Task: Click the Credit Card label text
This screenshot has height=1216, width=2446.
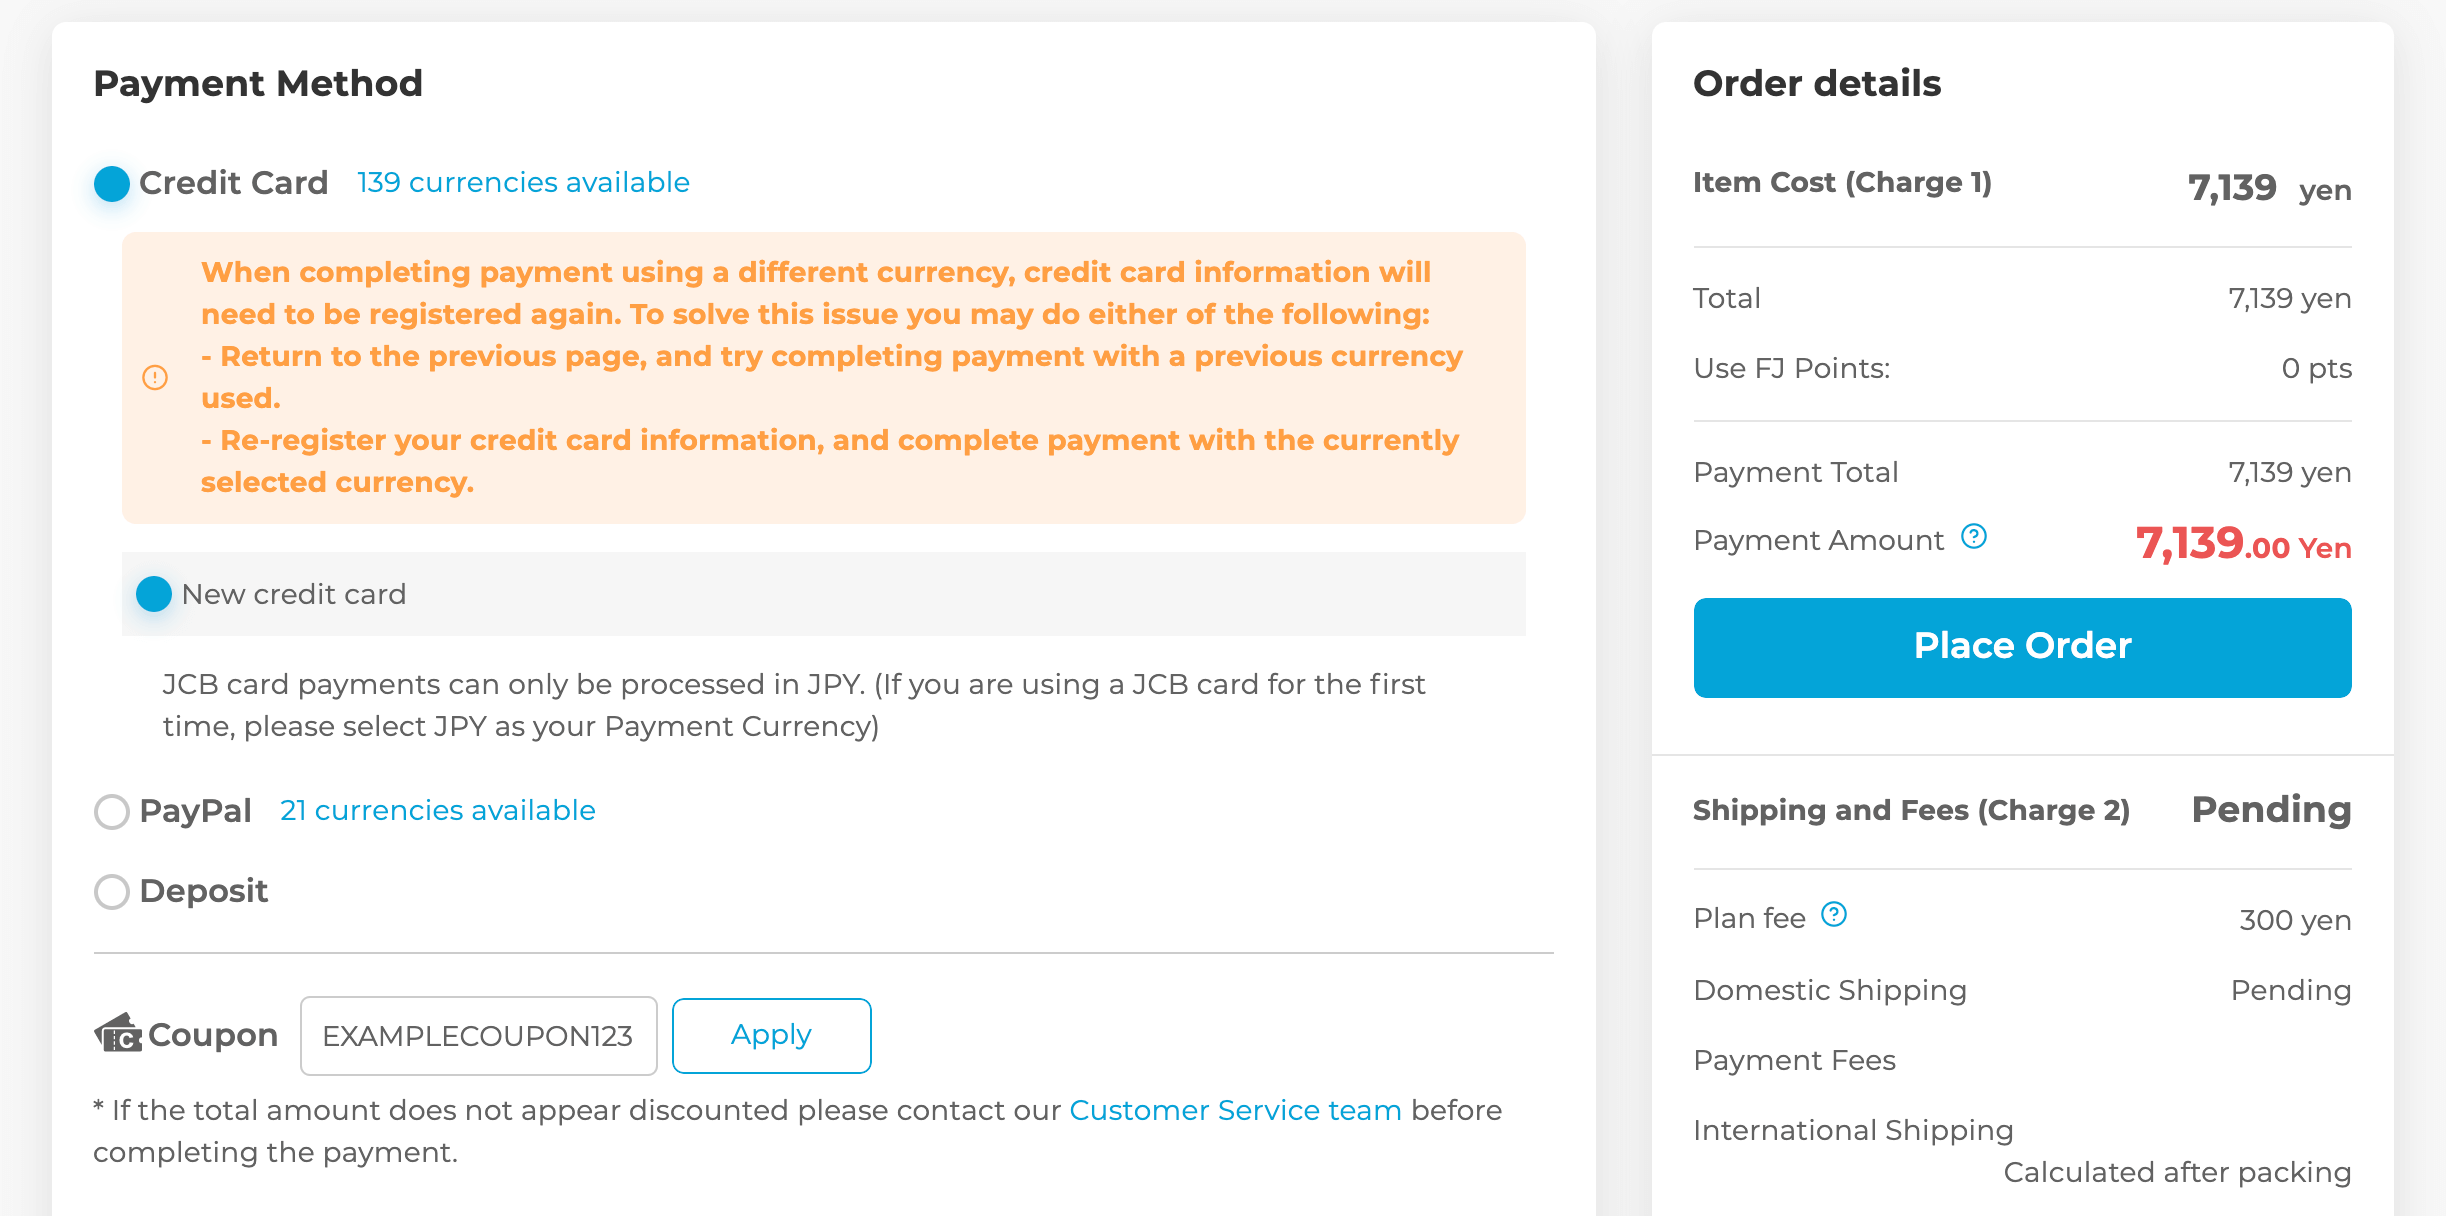Action: click(233, 183)
